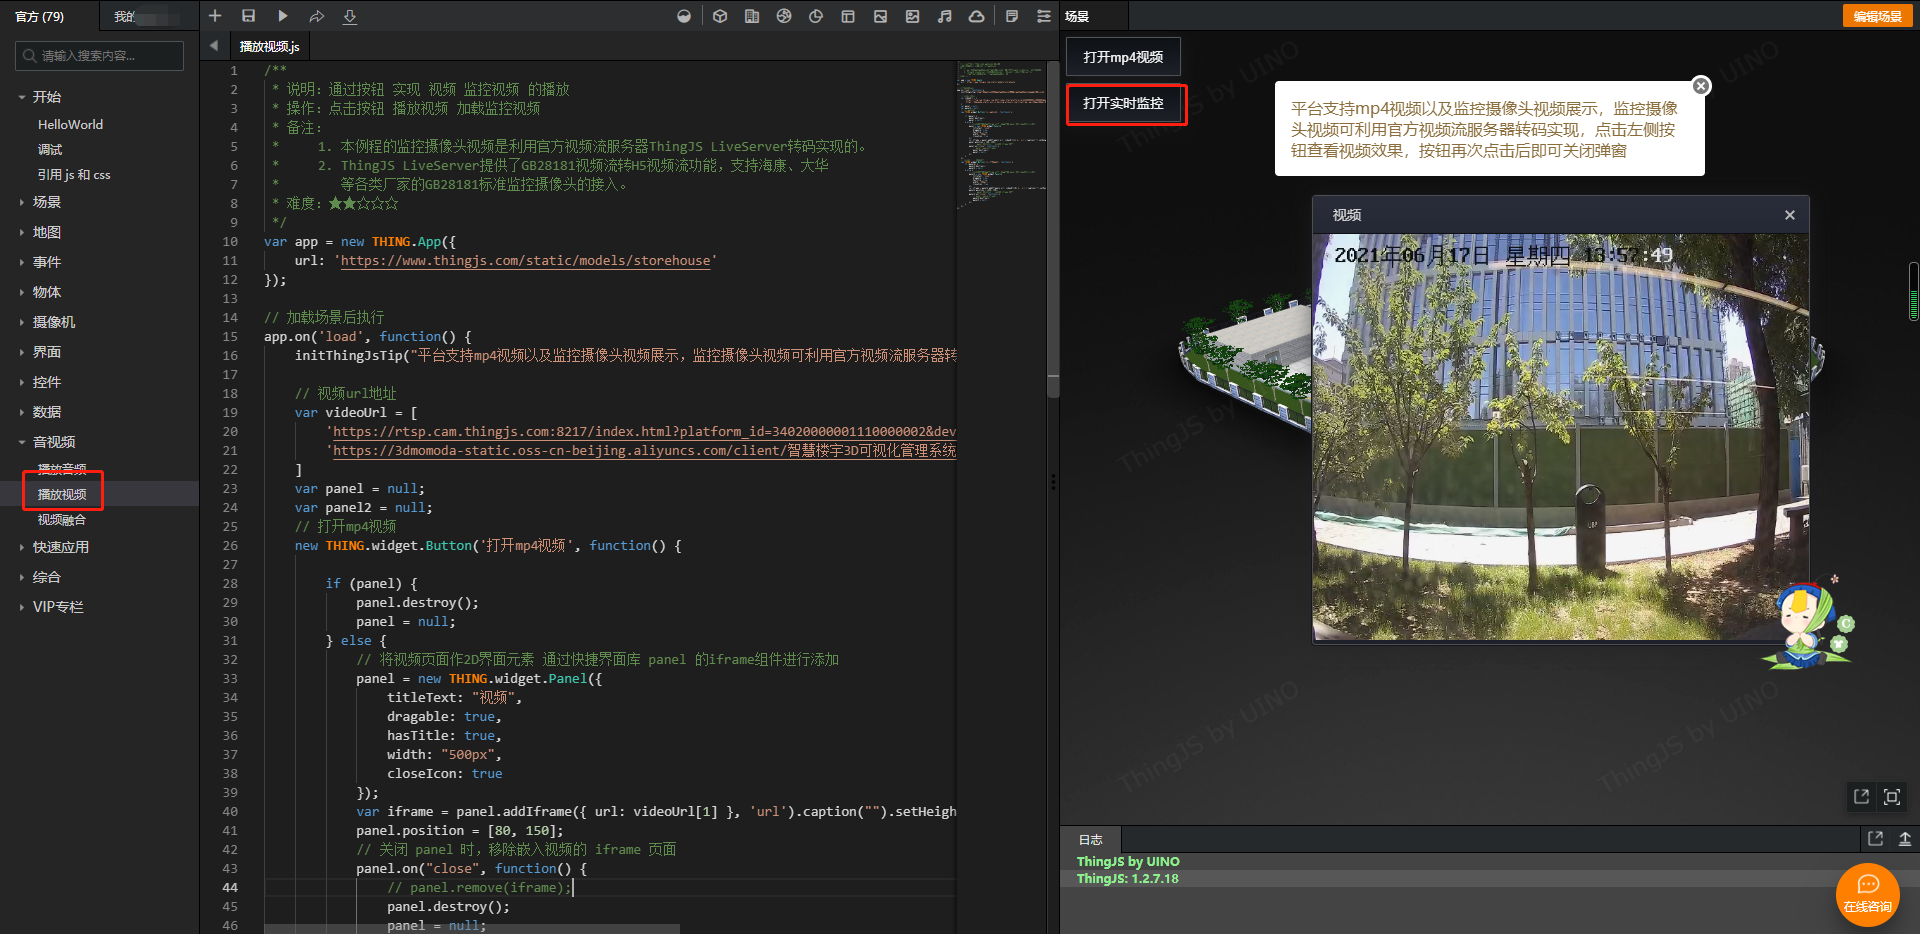Toggle fullscreen scene view icon
1920x934 pixels.
tap(1892, 797)
